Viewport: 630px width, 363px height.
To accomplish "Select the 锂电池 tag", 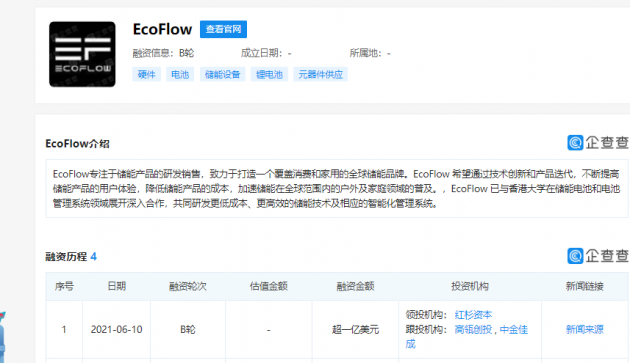I will click(269, 74).
